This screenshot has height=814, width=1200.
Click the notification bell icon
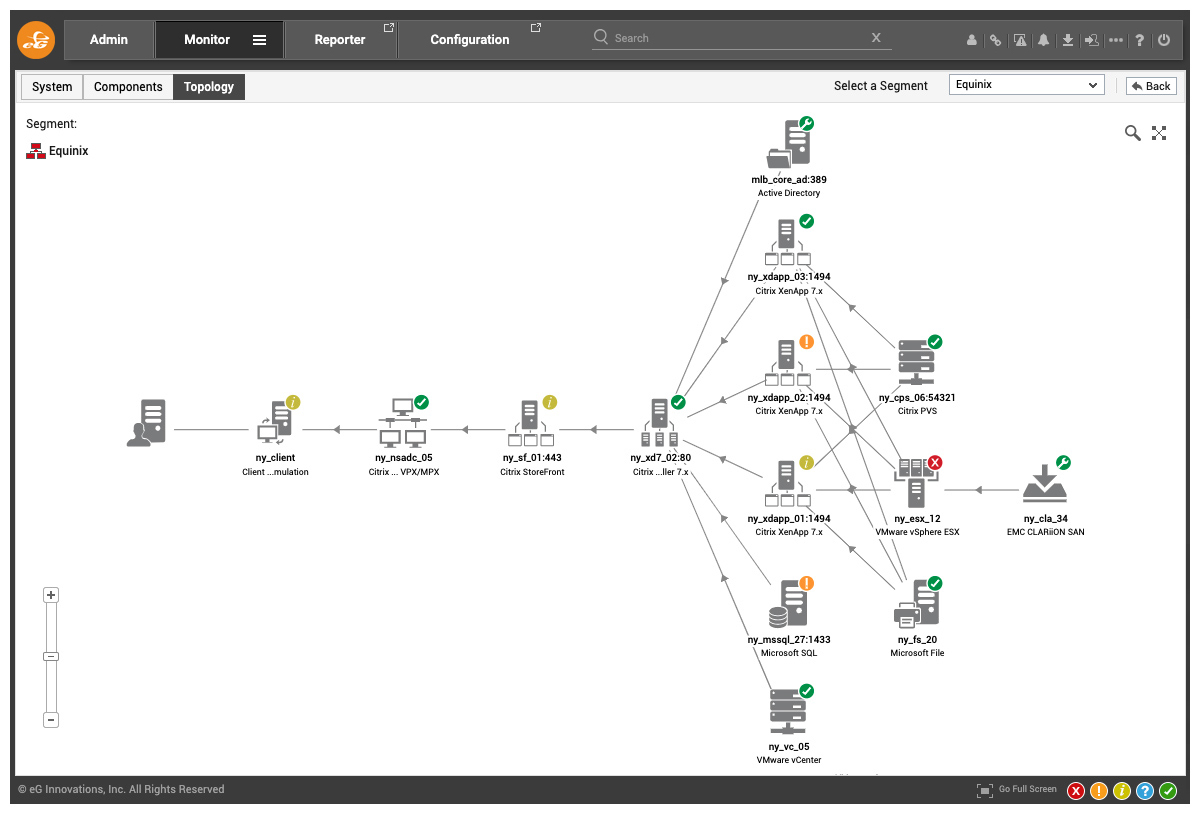[x=1044, y=40]
